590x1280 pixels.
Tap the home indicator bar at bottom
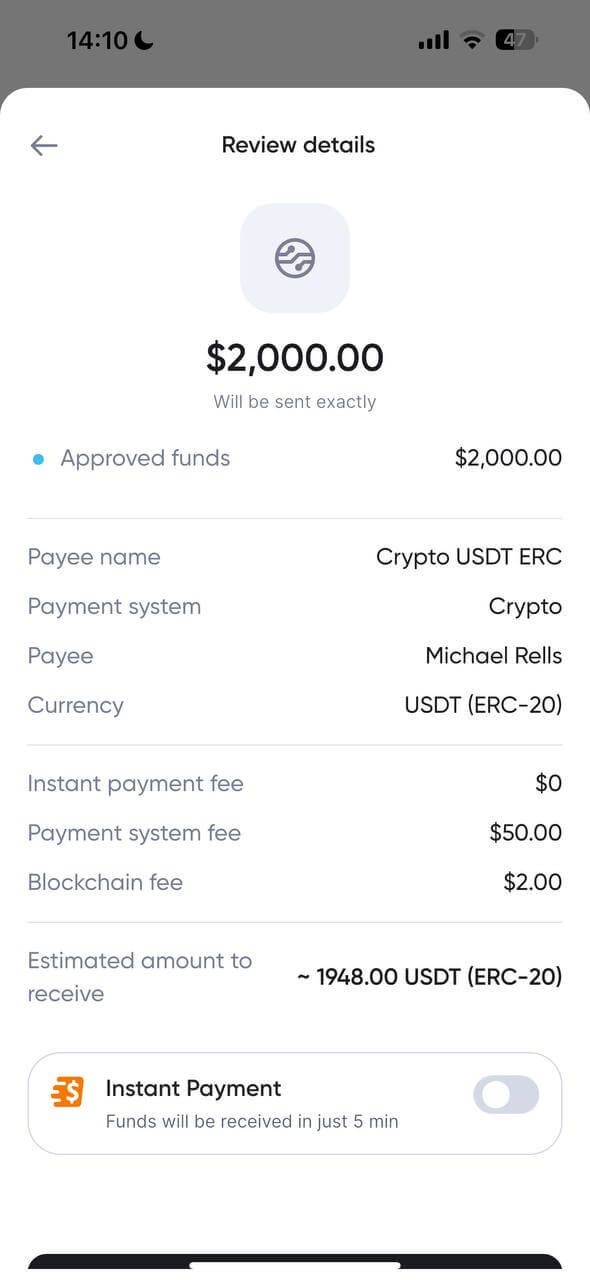295,1268
